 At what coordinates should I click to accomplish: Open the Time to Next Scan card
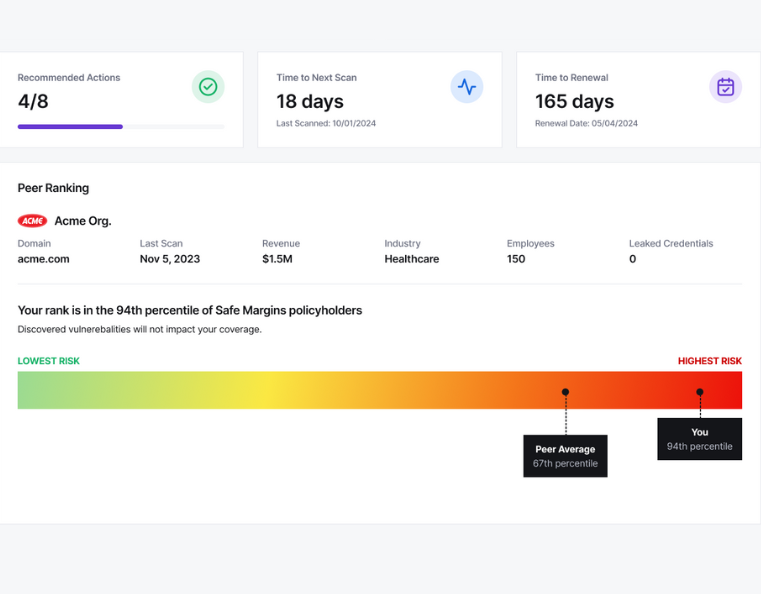pyautogui.click(x=380, y=99)
